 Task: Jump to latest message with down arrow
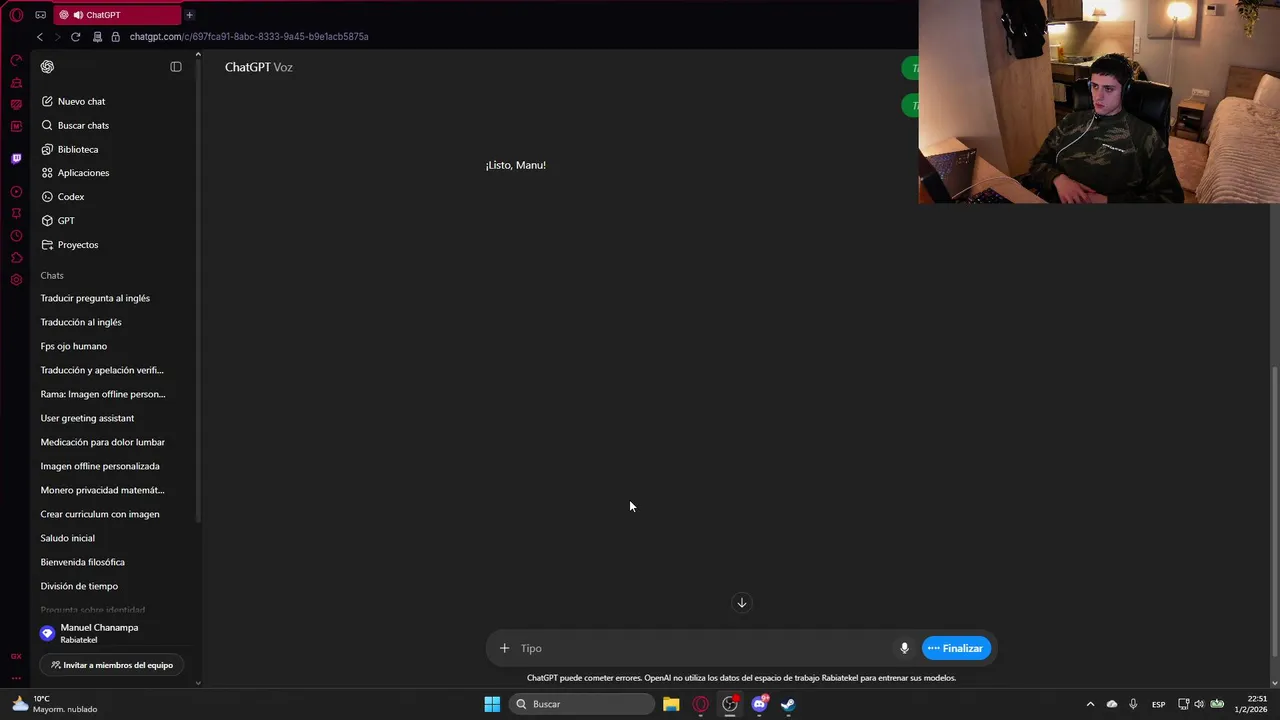742,602
